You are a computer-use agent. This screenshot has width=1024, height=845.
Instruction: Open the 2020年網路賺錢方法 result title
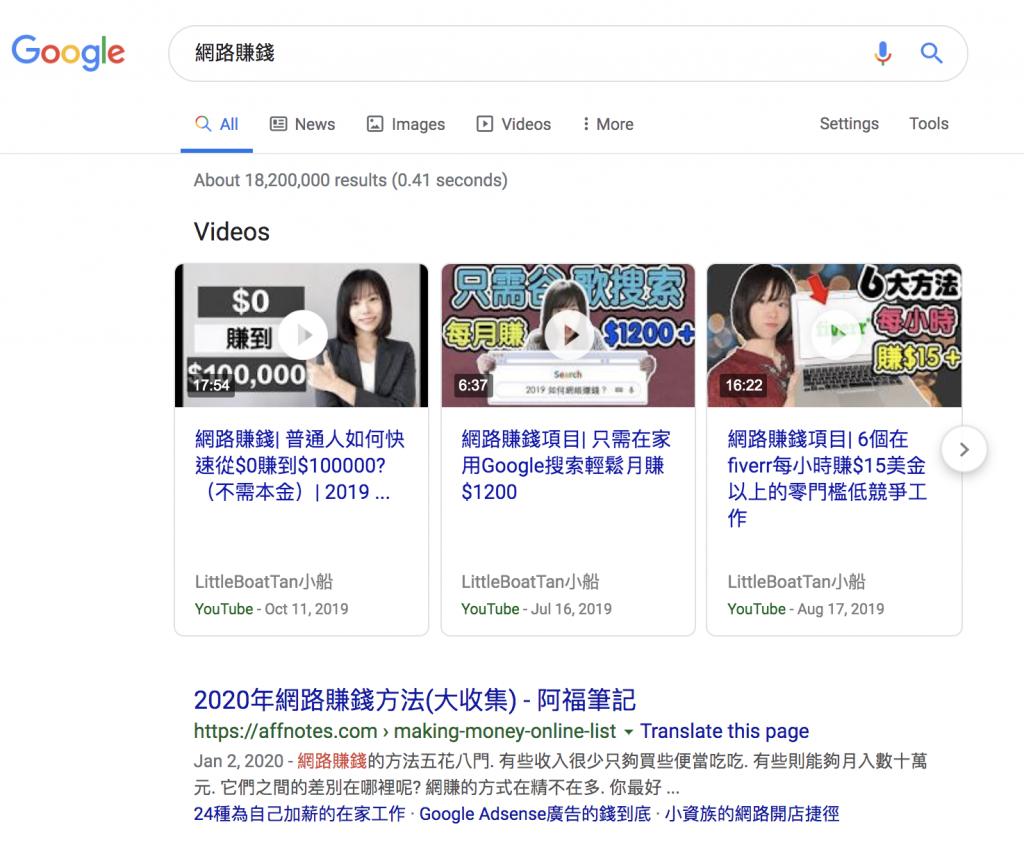coord(414,700)
